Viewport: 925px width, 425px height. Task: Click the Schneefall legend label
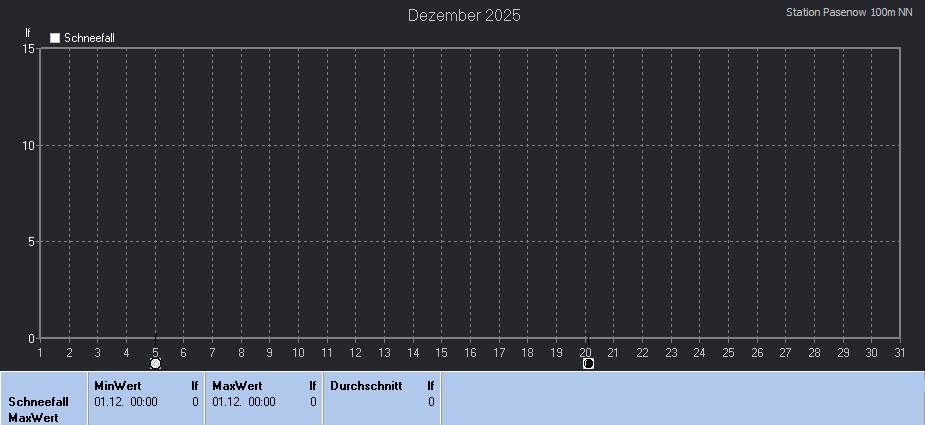tap(89, 38)
